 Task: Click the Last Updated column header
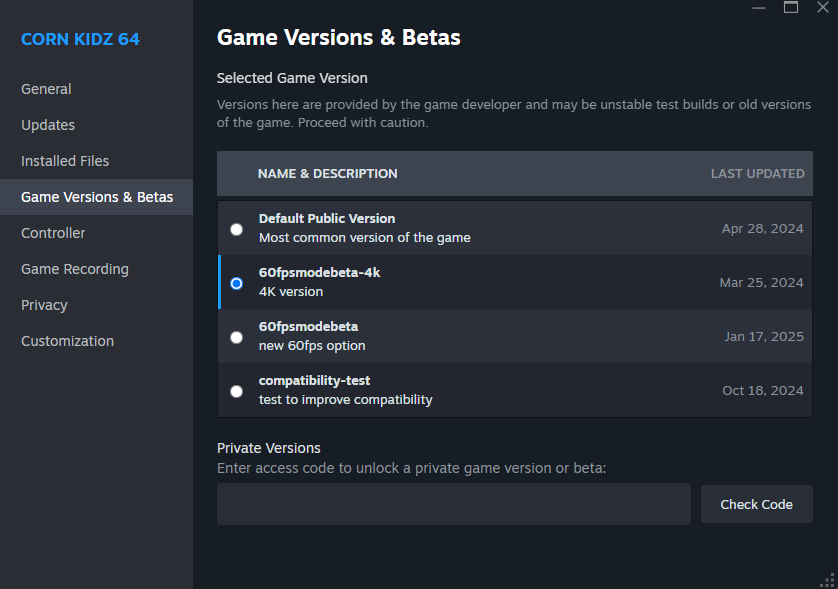point(757,174)
